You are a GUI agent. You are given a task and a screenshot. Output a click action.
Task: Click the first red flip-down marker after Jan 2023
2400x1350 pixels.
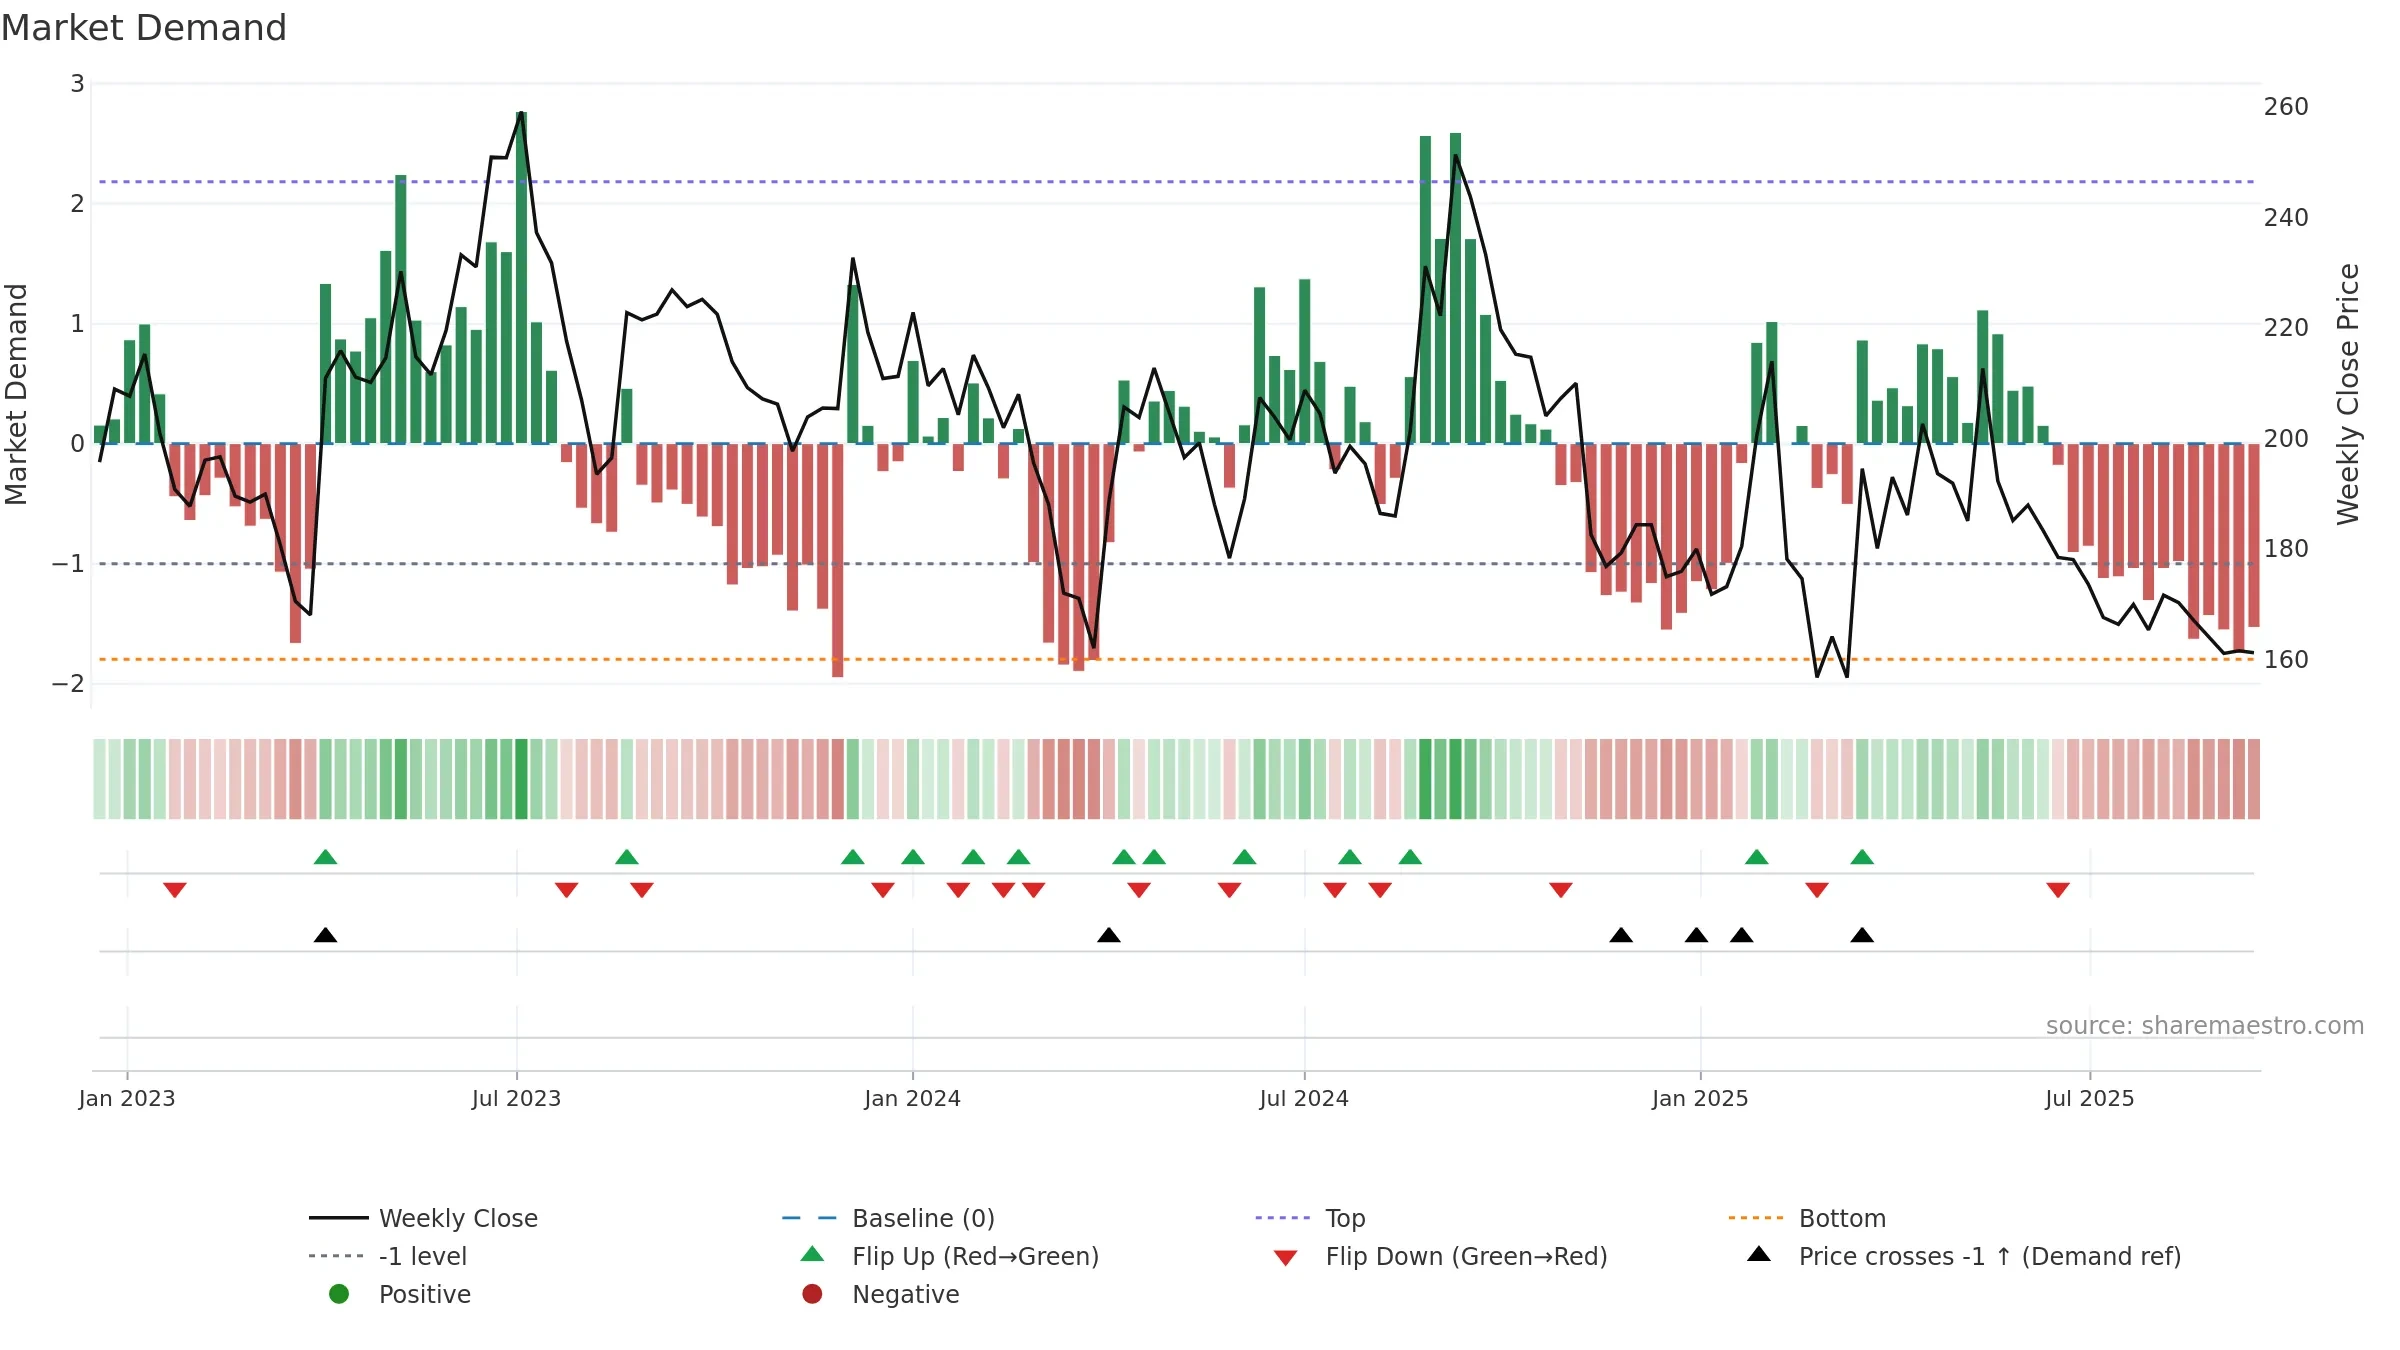pyautogui.click(x=175, y=890)
